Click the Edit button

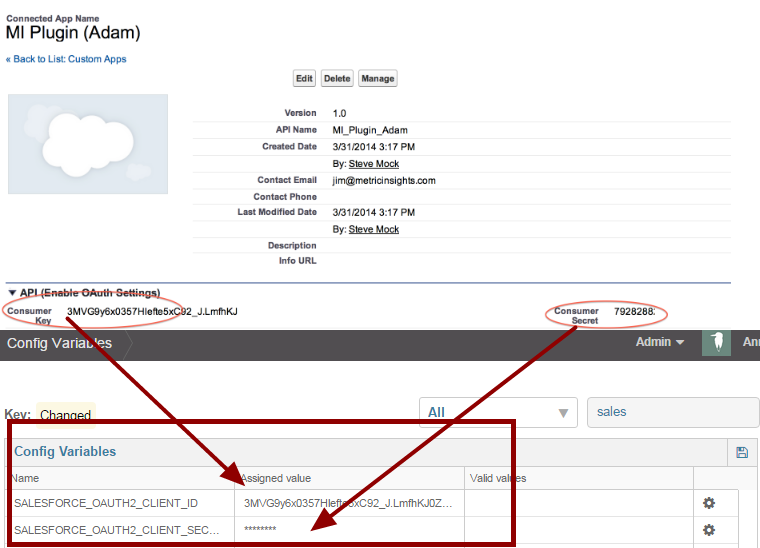point(304,78)
